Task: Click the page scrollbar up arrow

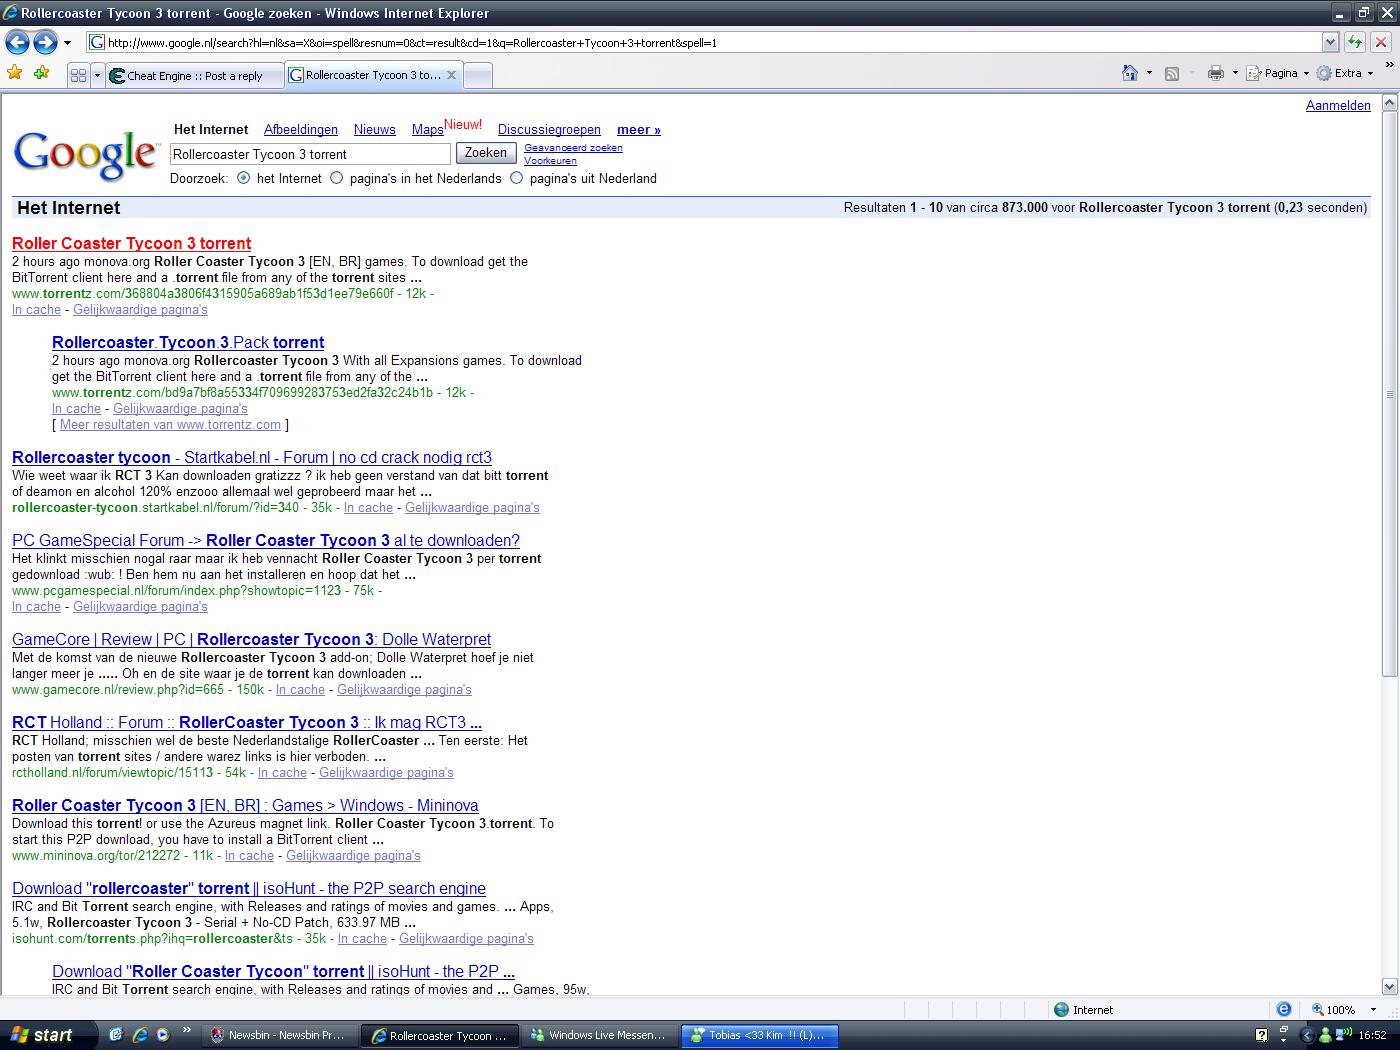Action: pos(1389,103)
